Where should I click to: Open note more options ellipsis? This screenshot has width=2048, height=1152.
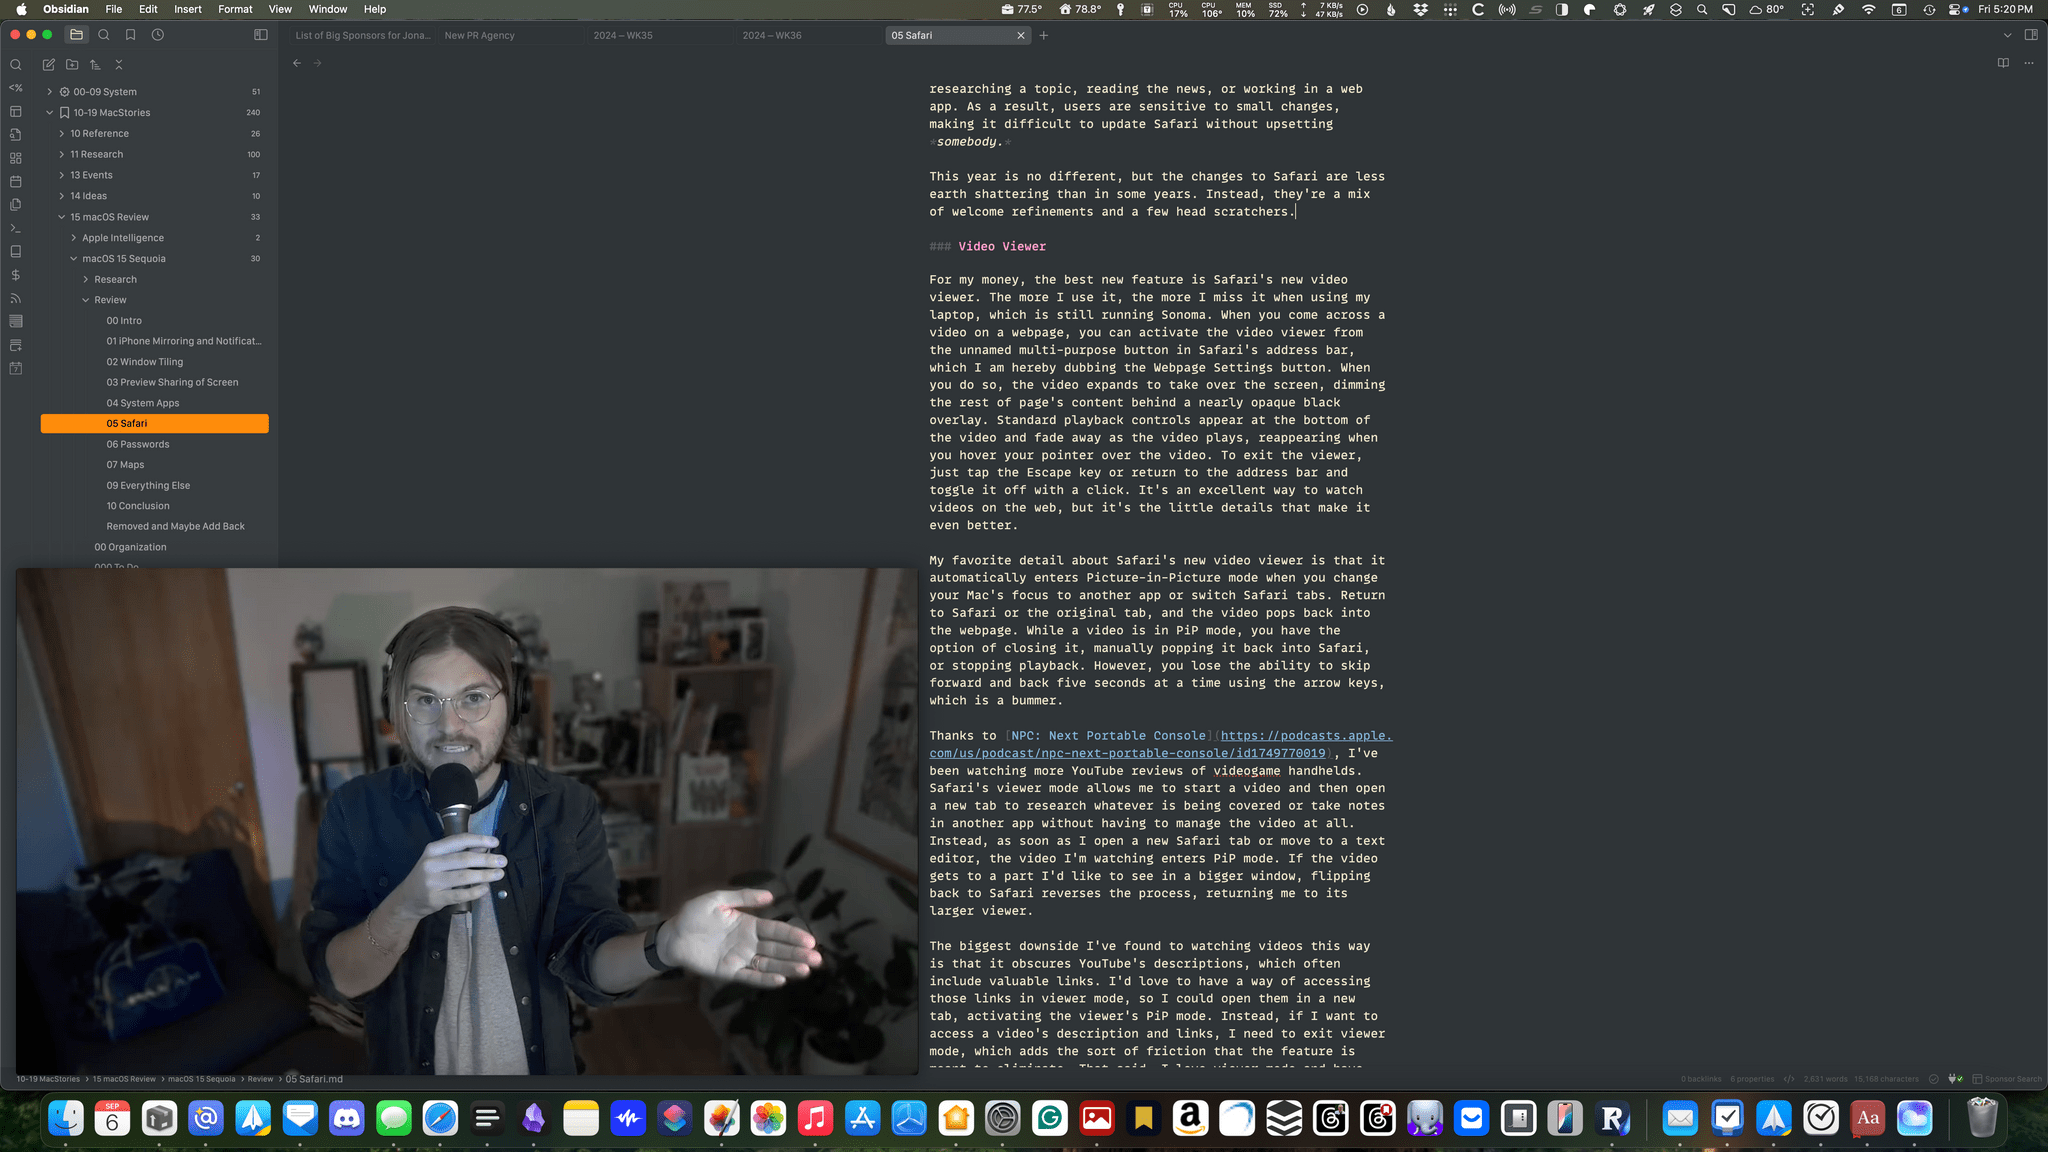pos(2029,63)
